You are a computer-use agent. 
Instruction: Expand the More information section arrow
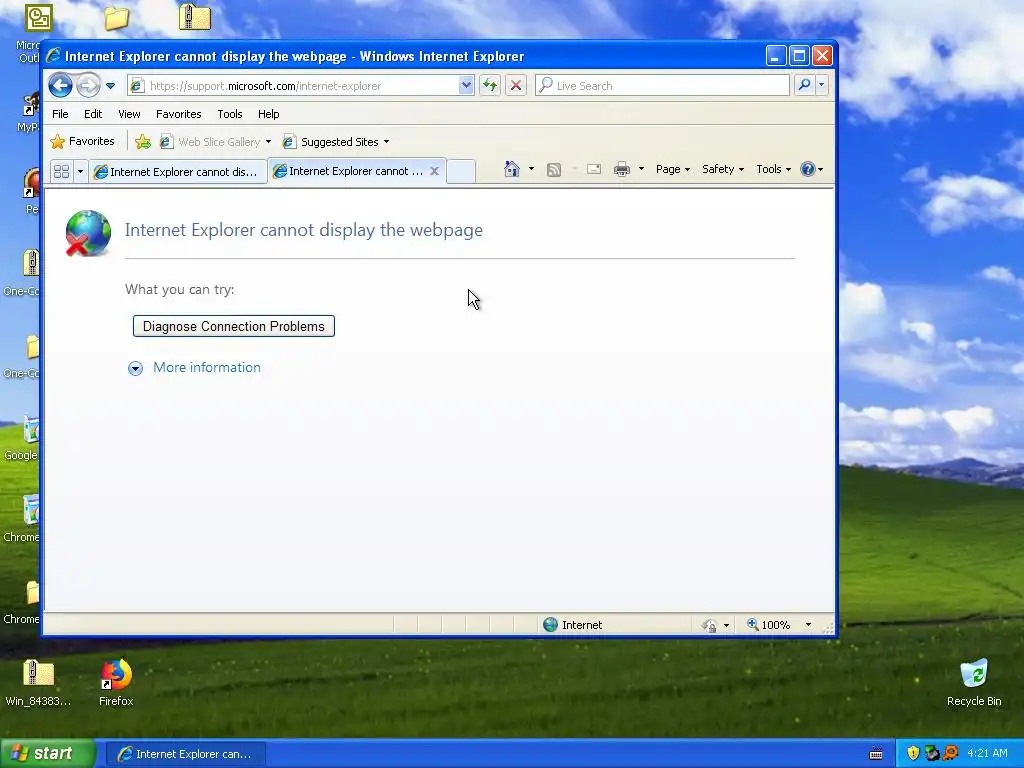pyautogui.click(x=135, y=368)
